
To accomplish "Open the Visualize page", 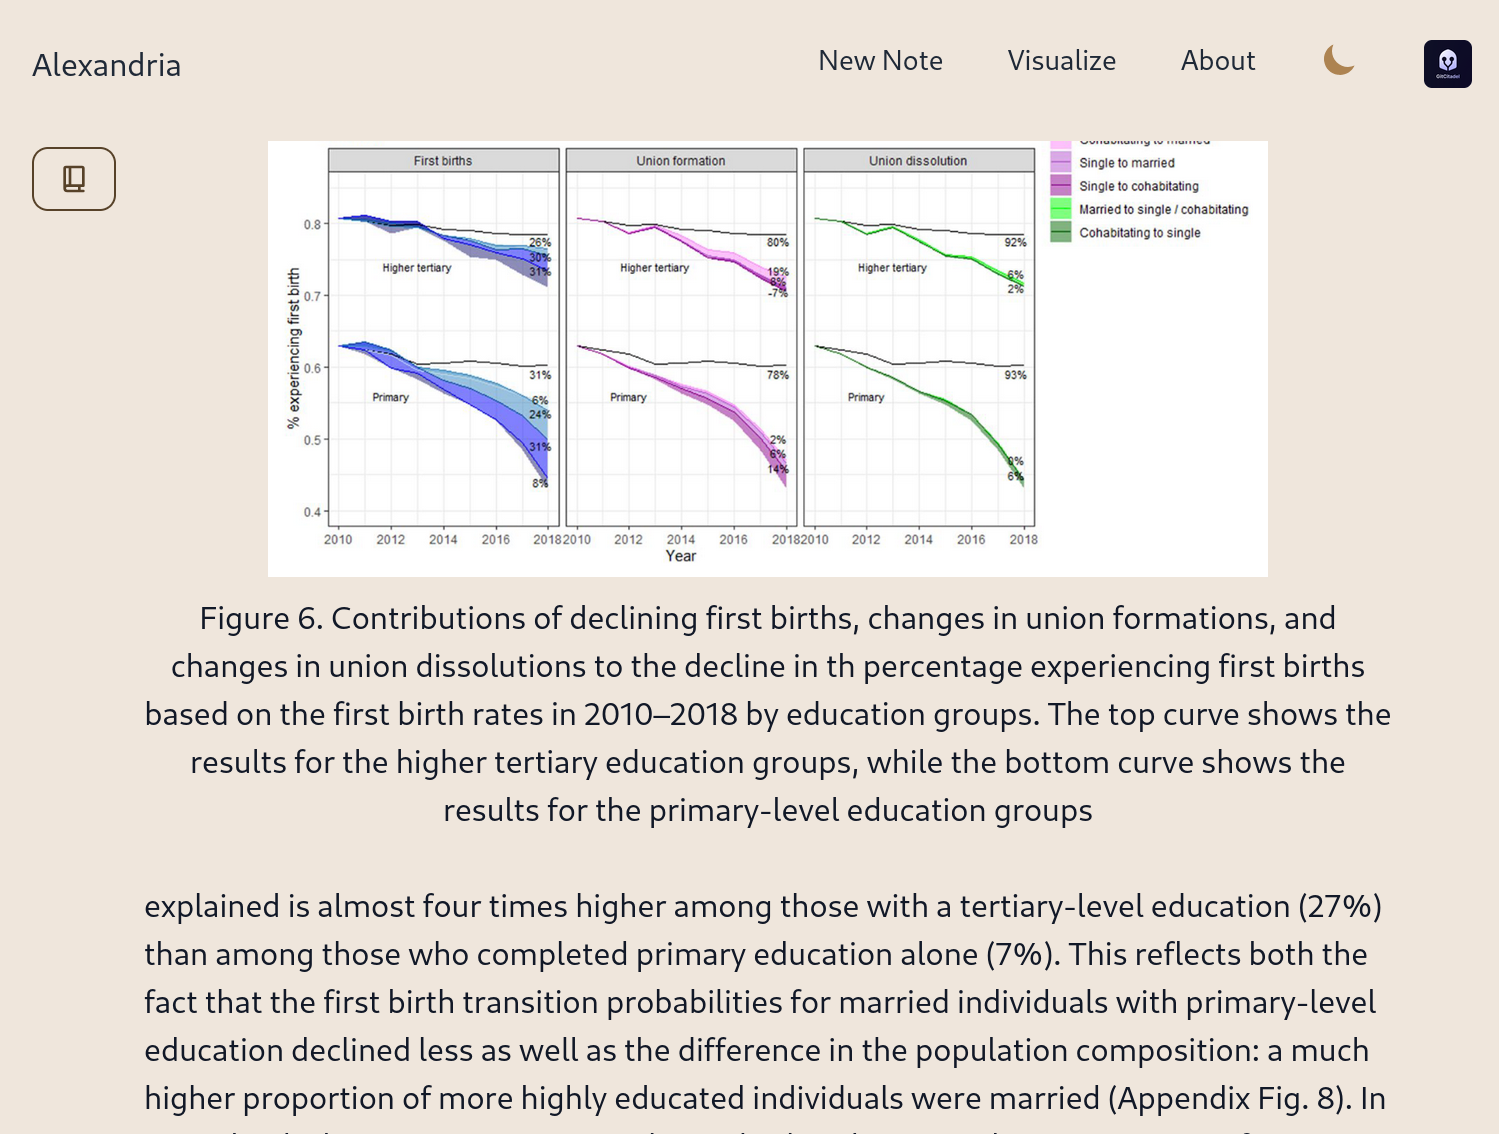I will (x=1061, y=61).
